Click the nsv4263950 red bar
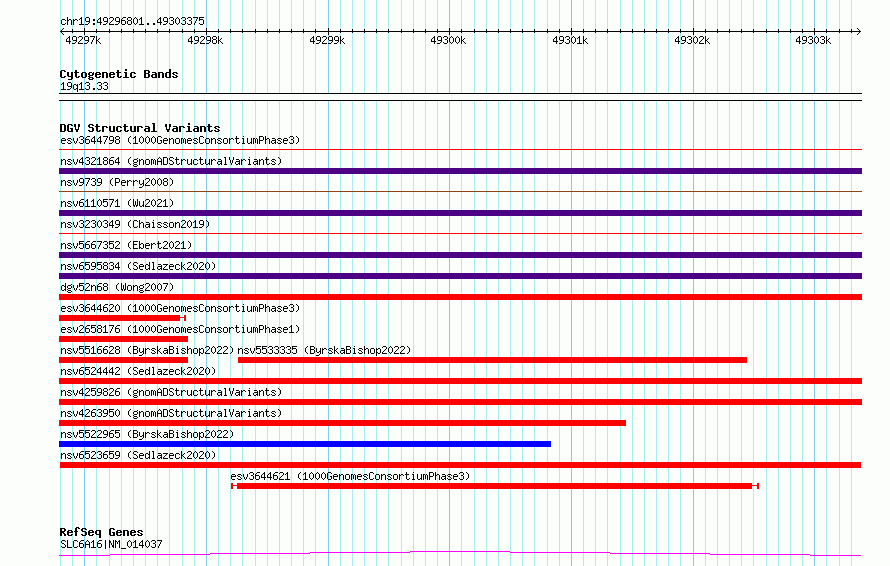This screenshot has height=566, width=890. coord(342,423)
